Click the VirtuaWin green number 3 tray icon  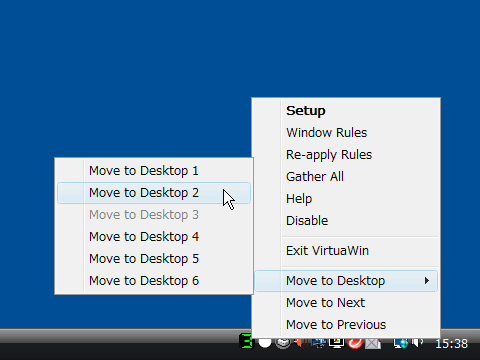247,342
